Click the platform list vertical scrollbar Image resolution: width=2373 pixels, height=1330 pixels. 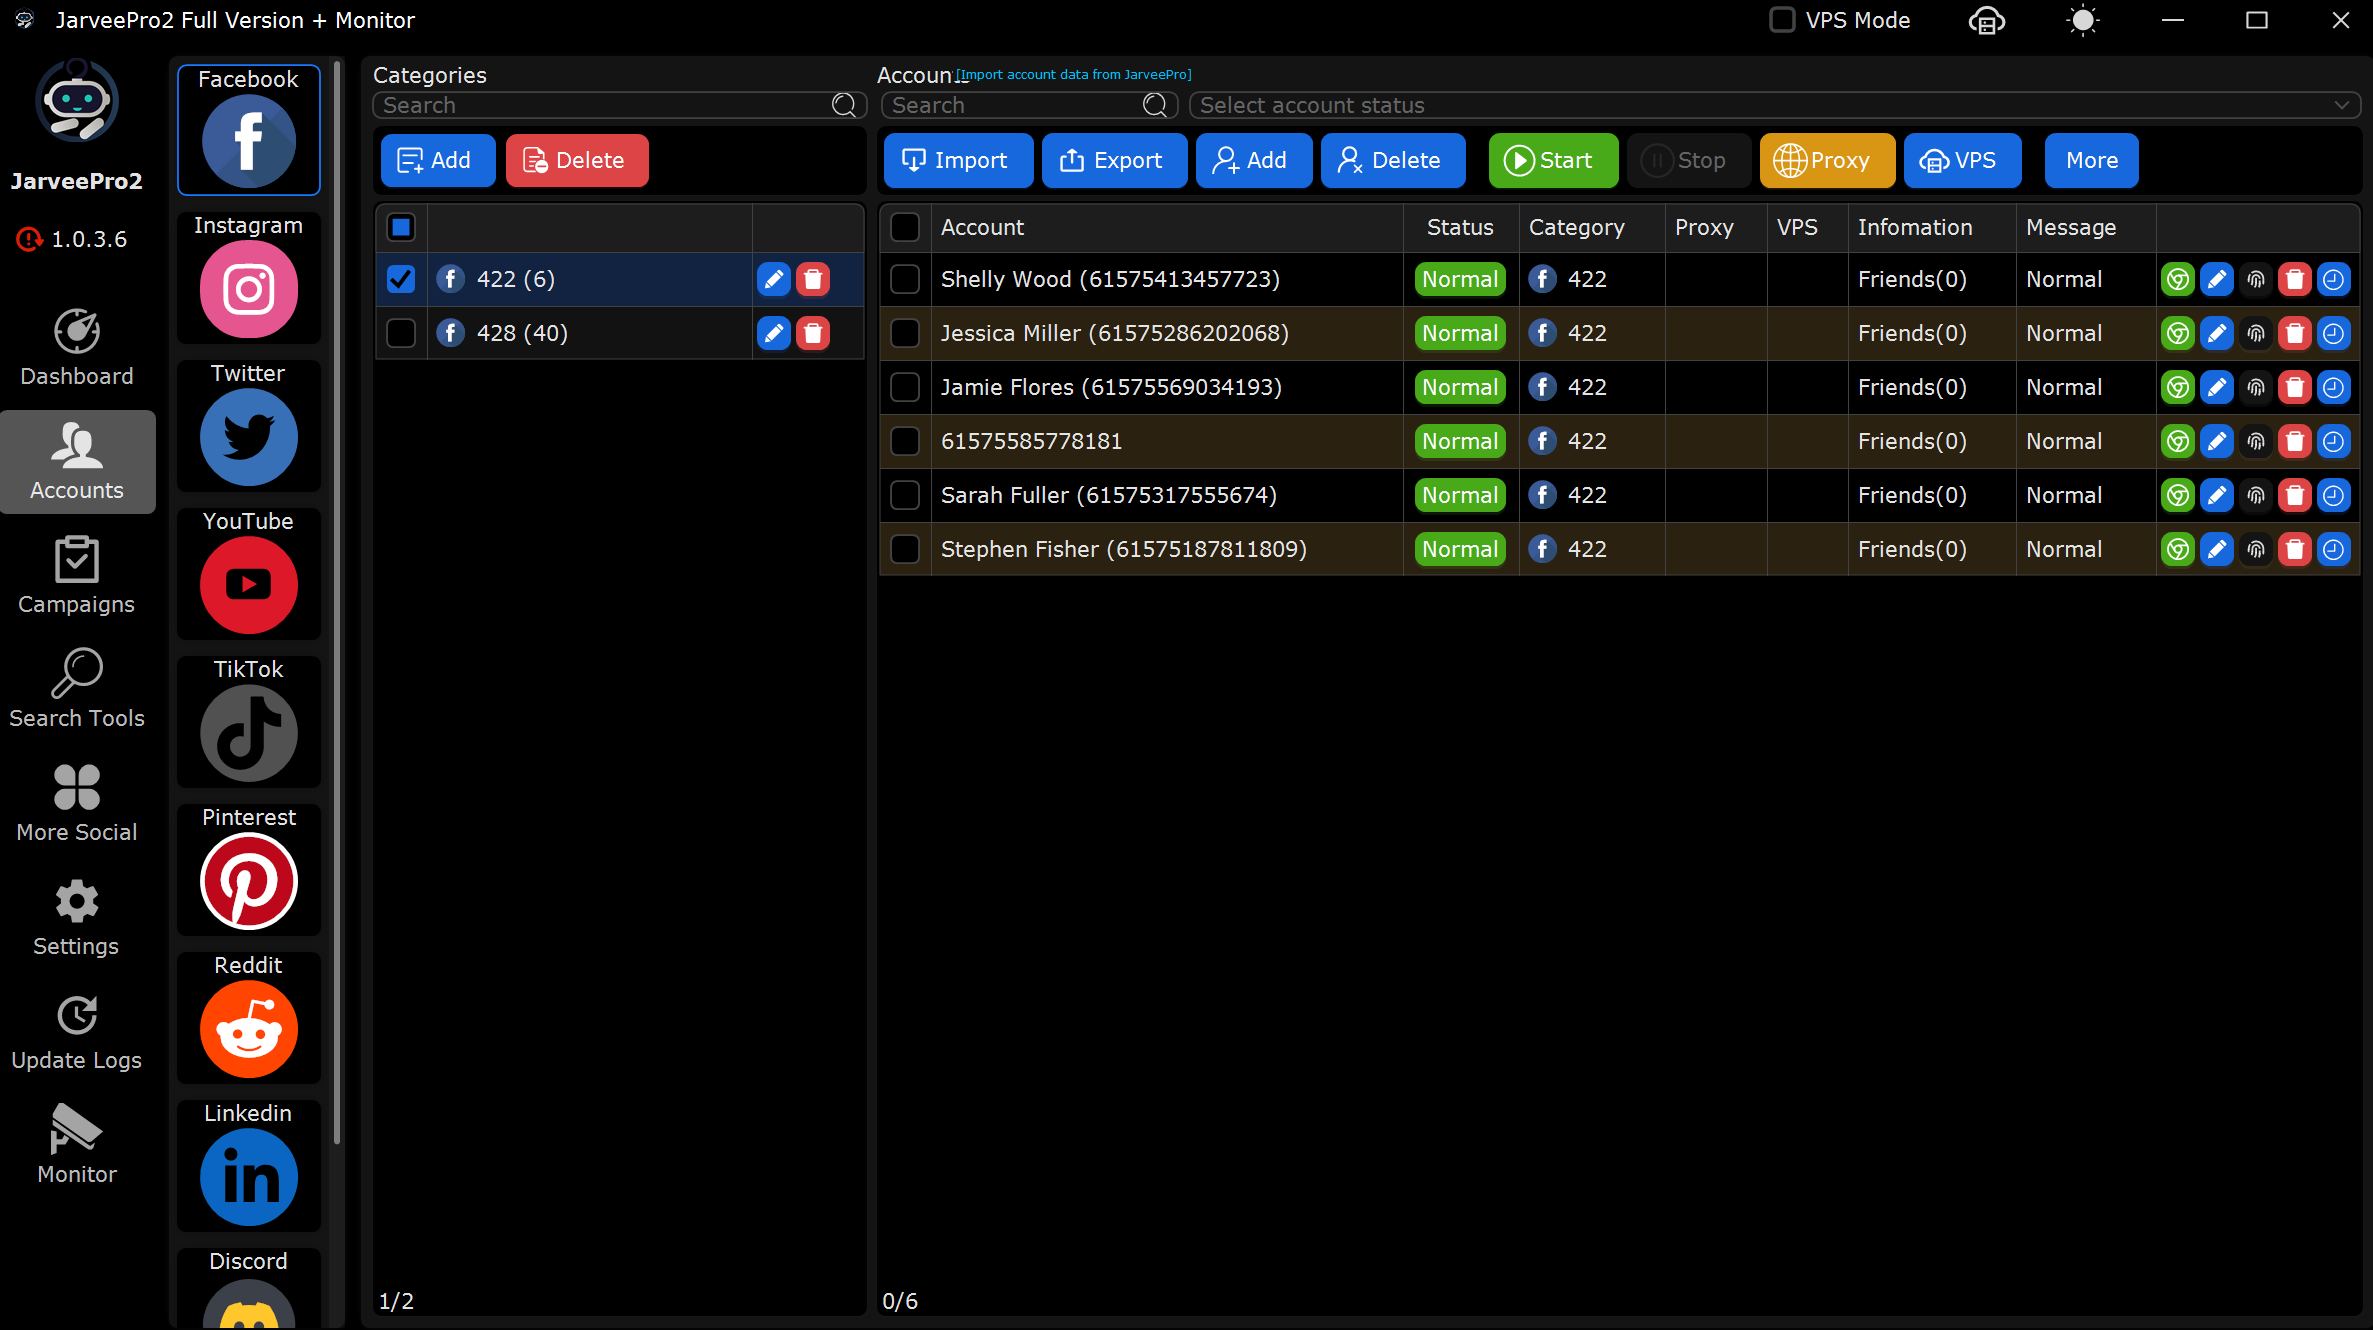pyautogui.click(x=337, y=600)
